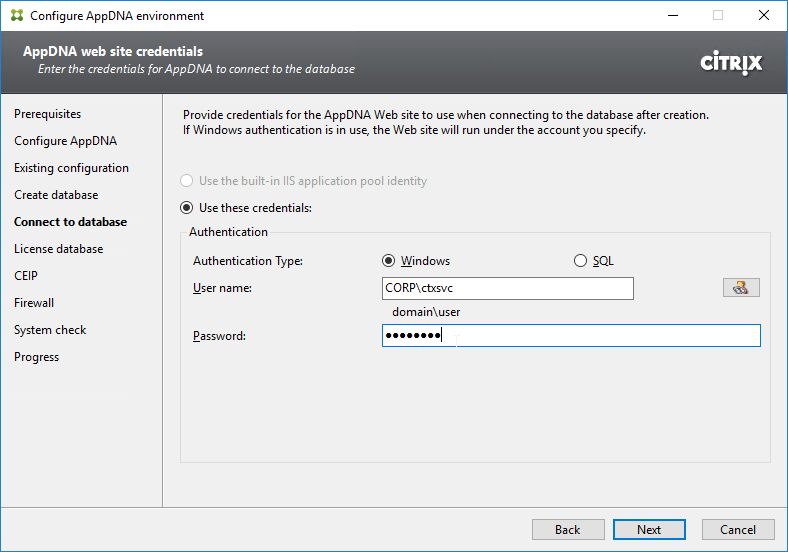Click the AppDNA app icon in title bar
Viewport: 788px width, 552px height.
coord(17,16)
